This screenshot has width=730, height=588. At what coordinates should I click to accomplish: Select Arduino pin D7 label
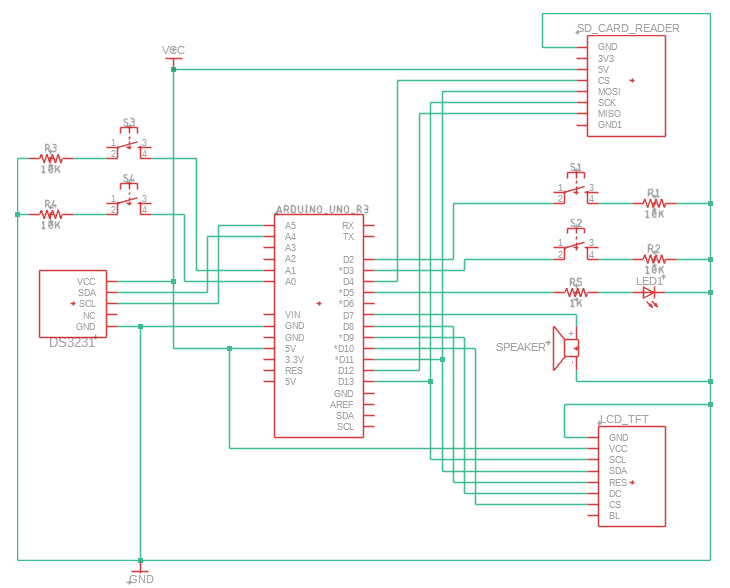coord(348,315)
